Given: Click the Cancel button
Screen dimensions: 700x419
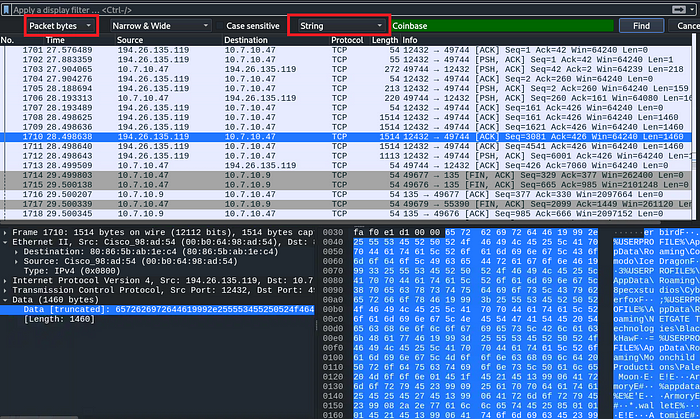Looking at the screenshot, I should pos(685,26).
